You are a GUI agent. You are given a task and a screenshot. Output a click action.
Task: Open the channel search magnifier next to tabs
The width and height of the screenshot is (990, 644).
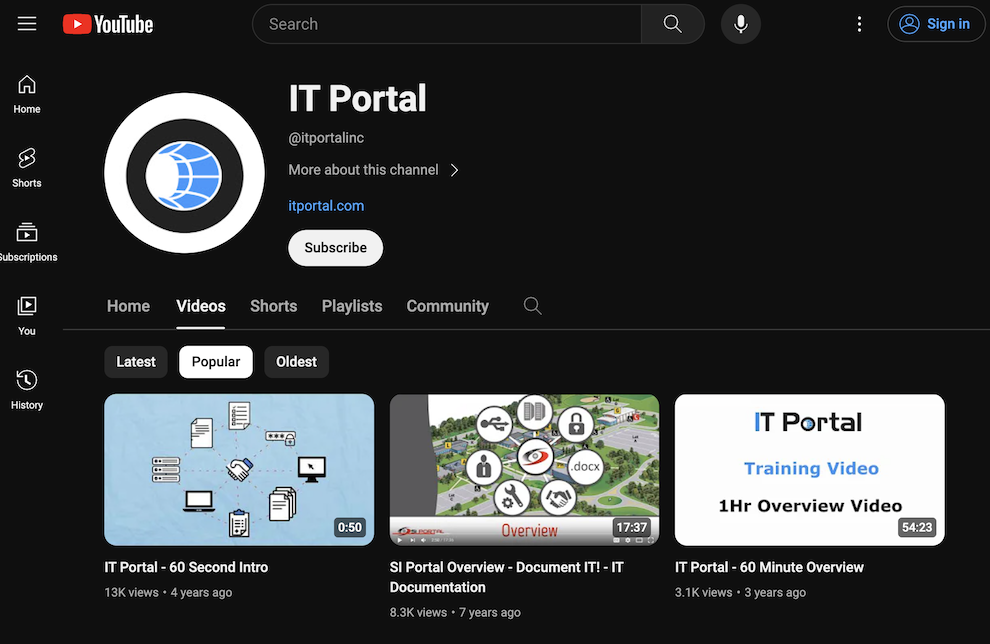tap(532, 306)
